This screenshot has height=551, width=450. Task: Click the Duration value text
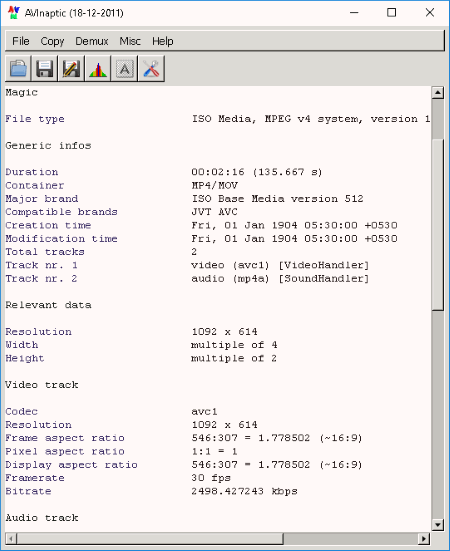tap(256, 172)
